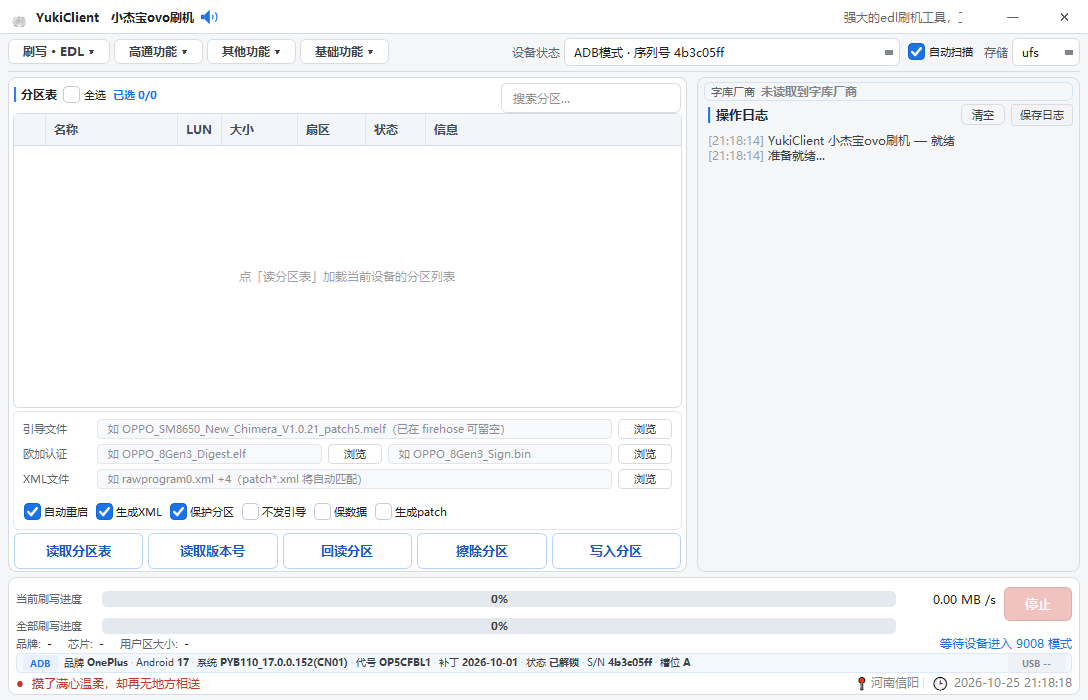This screenshot has height=700, width=1088.
Task: Click the 字库厂商 未读取到字库厂商 field
Action: (888, 92)
